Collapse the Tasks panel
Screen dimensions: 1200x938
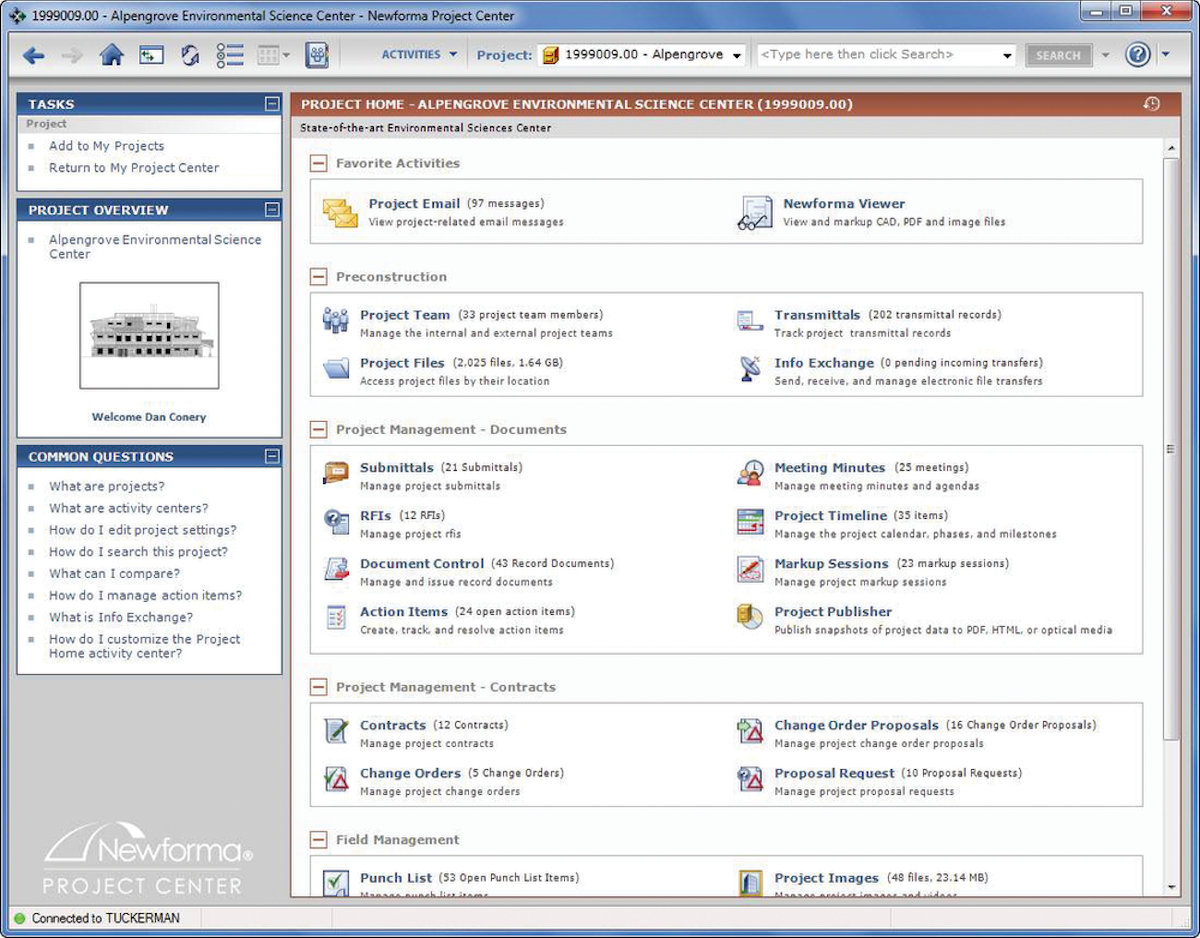(272, 103)
